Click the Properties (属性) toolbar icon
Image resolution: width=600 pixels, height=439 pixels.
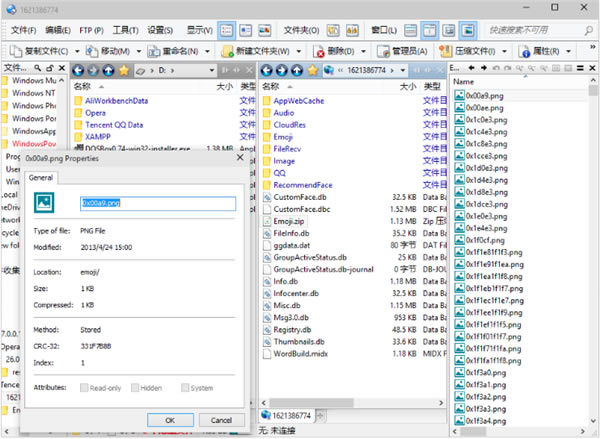524,50
